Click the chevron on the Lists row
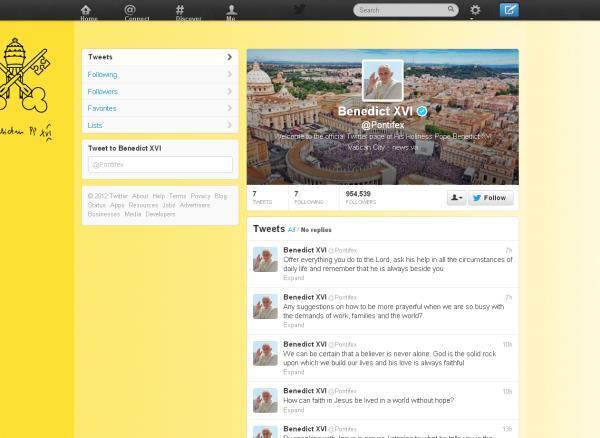Viewport: 600px width, 438px height. pyautogui.click(x=230, y=125)
